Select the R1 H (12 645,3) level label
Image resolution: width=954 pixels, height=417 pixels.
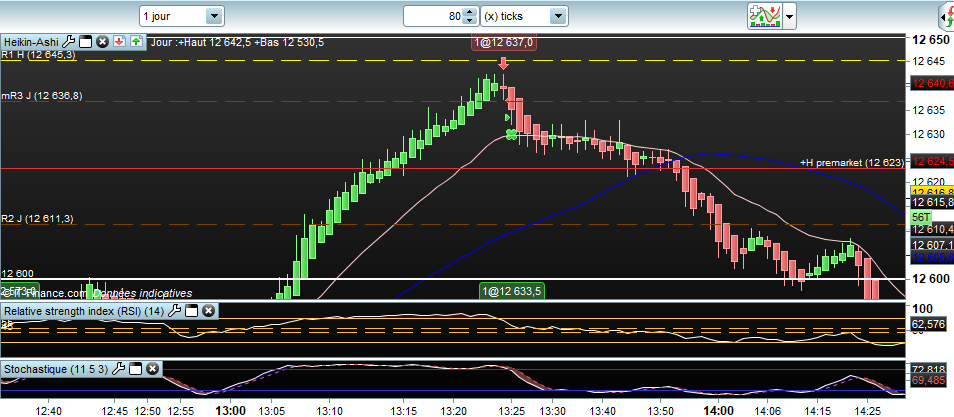pyautogui.click(x=38, y=55)
